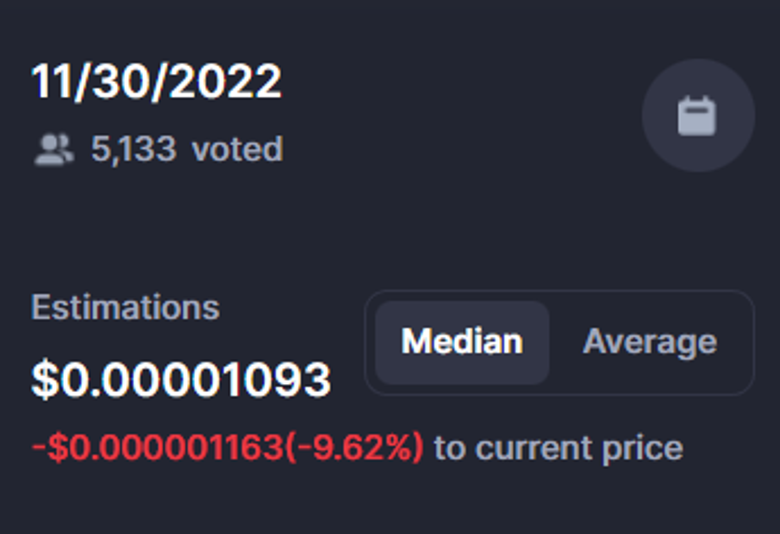The height and width of the screenshot is (534, 780).
Task: Switch estimation to Average
Action: pos(649,342)
